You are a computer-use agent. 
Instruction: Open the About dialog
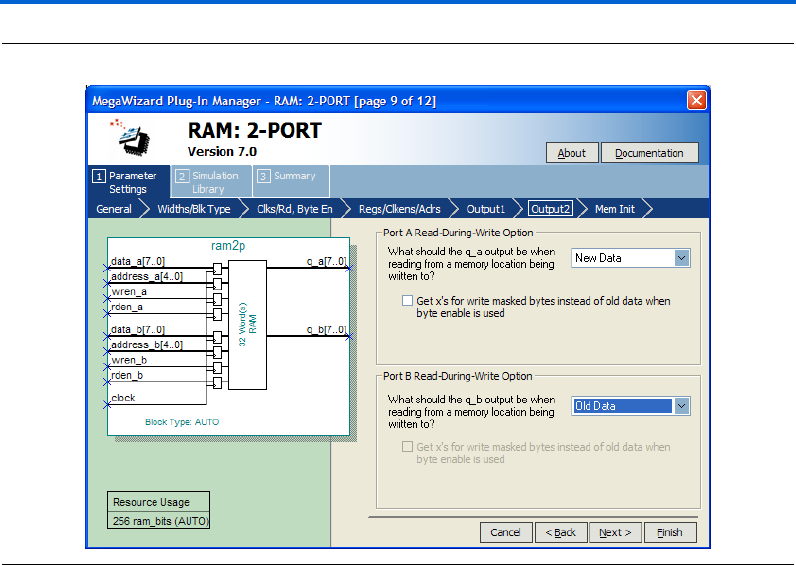(572, 153)
